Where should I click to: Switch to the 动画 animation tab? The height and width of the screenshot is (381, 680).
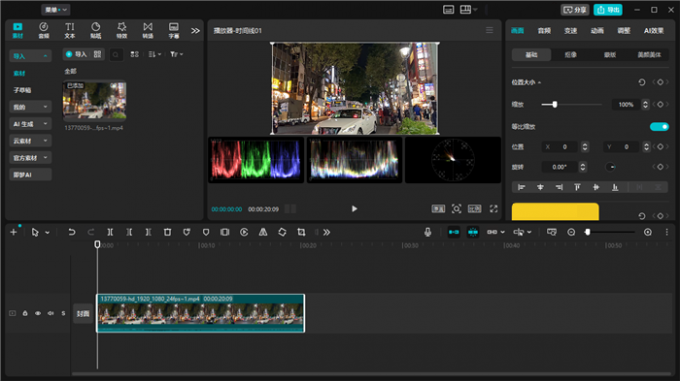point(597,30)
